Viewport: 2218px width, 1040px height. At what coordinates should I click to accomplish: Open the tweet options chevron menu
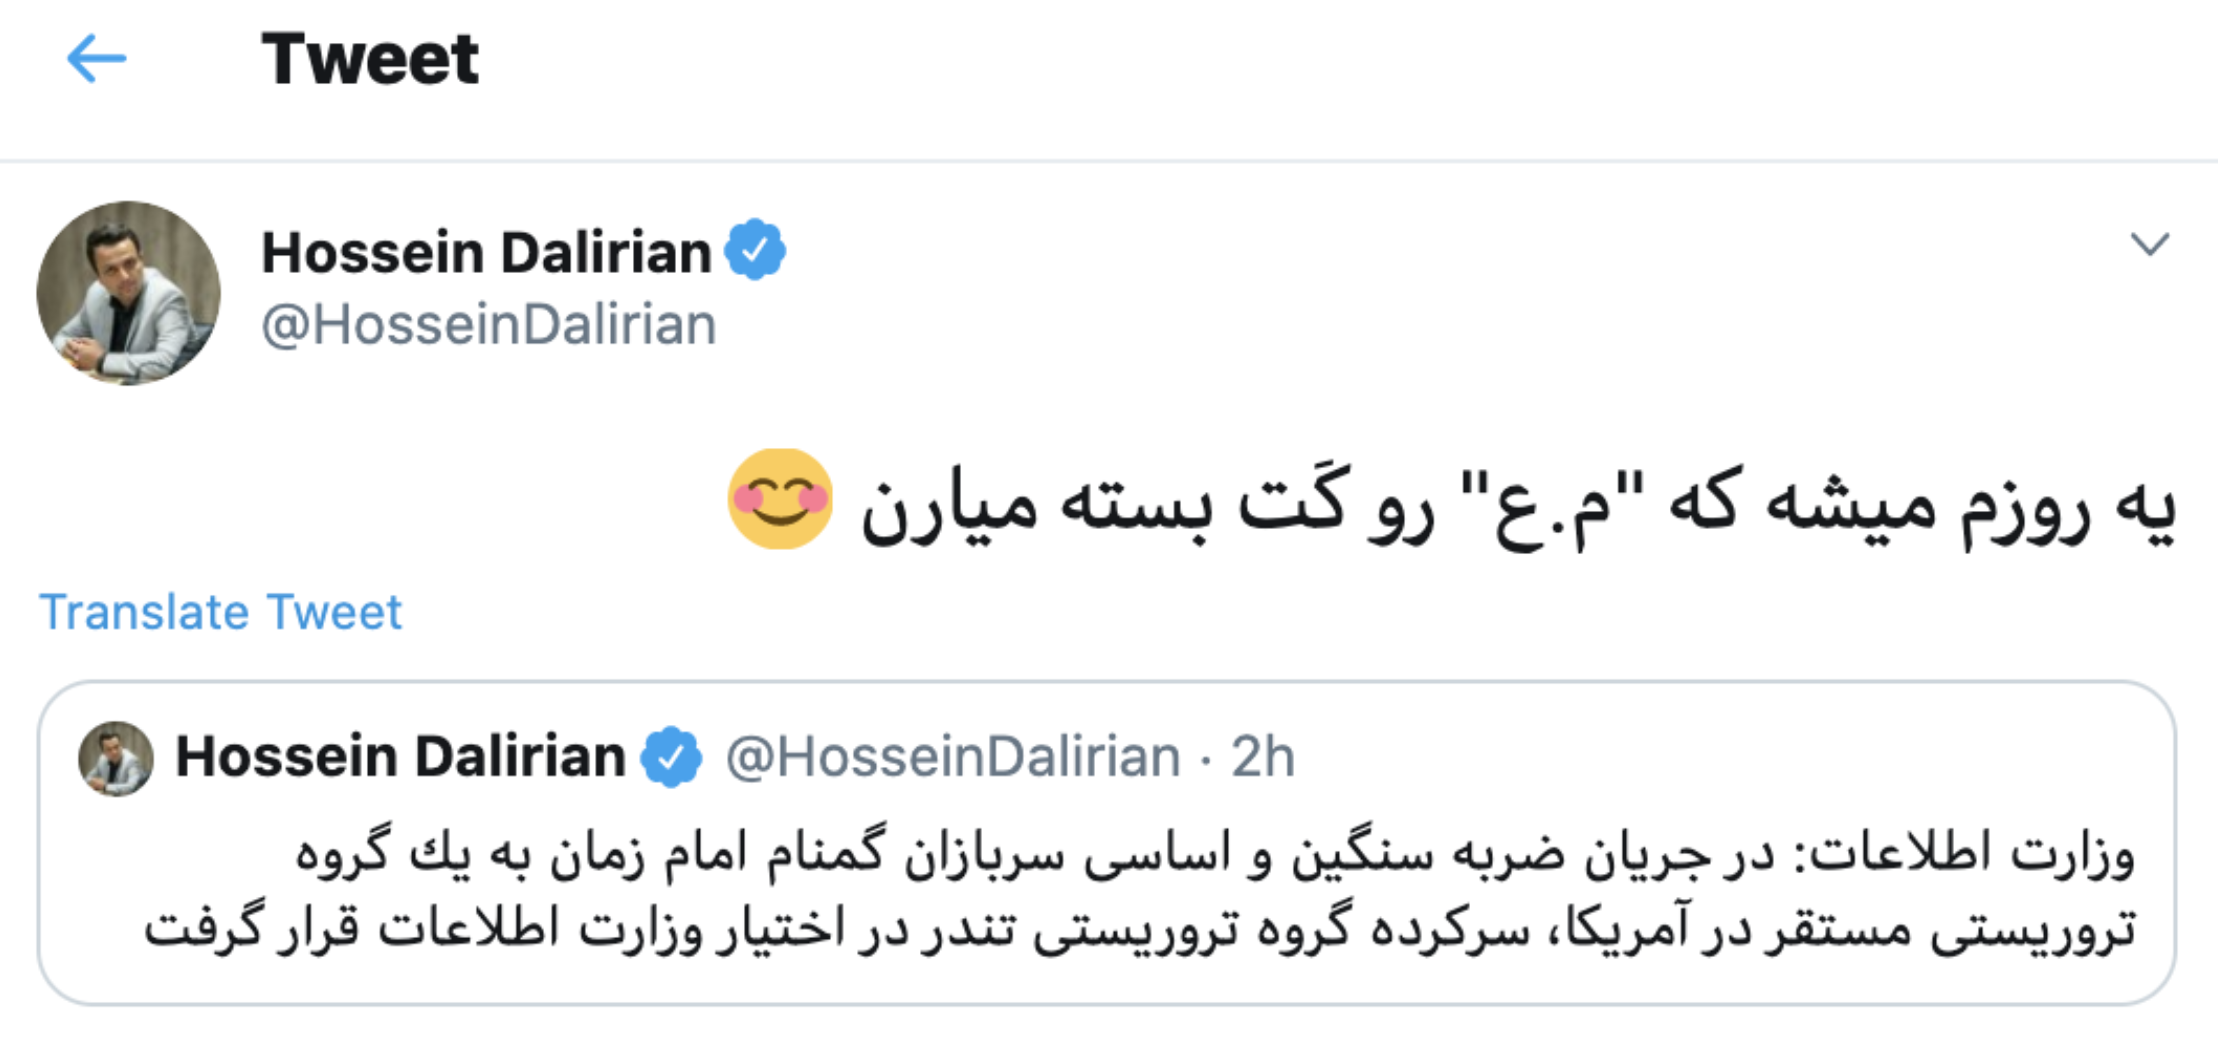tap(2149, 245)
